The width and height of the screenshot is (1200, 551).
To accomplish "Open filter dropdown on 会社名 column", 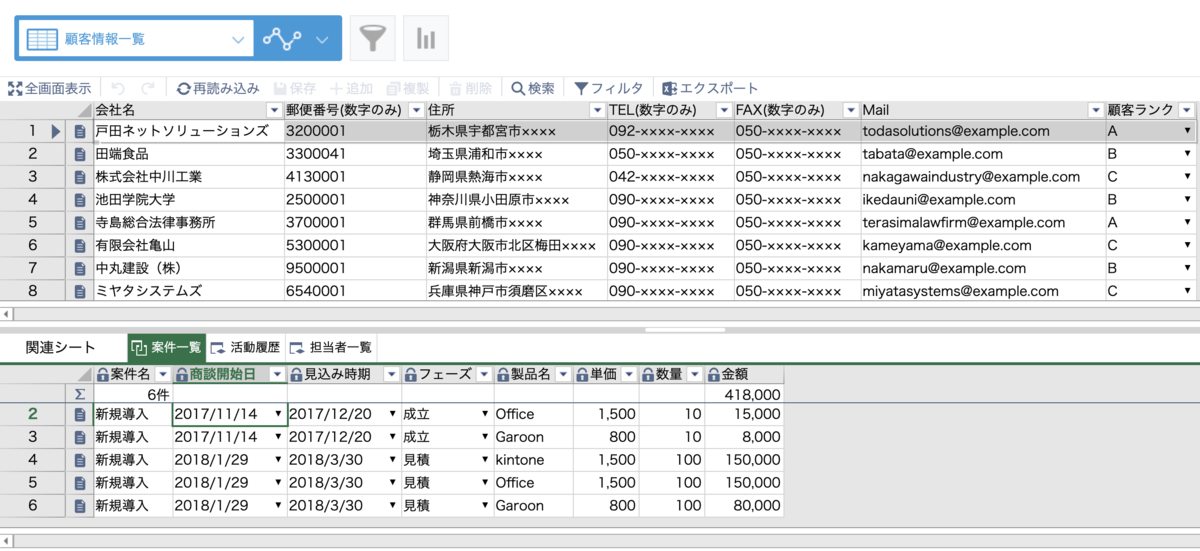I will pyautogui.click(x=275, y=109).
